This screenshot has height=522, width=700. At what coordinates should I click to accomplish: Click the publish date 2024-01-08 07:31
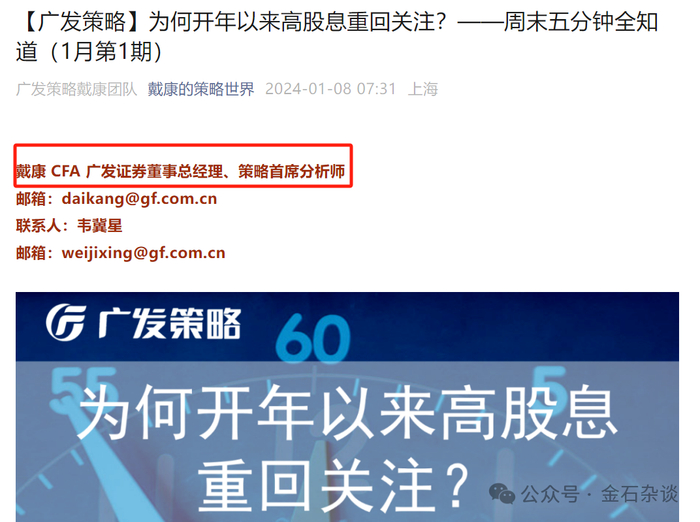330,89
